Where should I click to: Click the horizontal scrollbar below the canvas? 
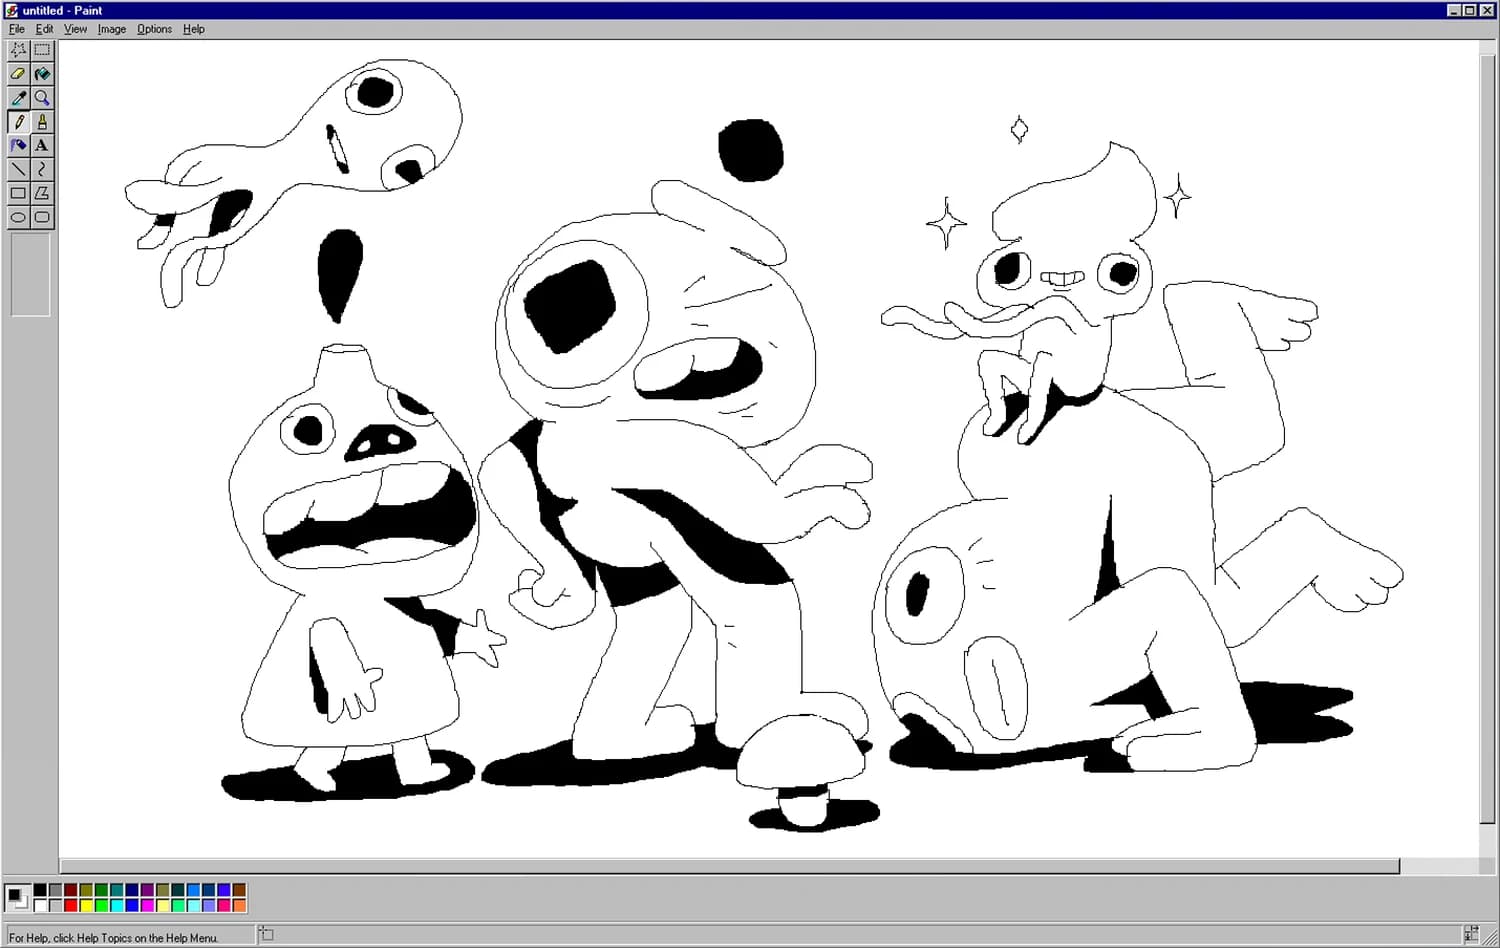pyautogui.click(x=730, y=866)
